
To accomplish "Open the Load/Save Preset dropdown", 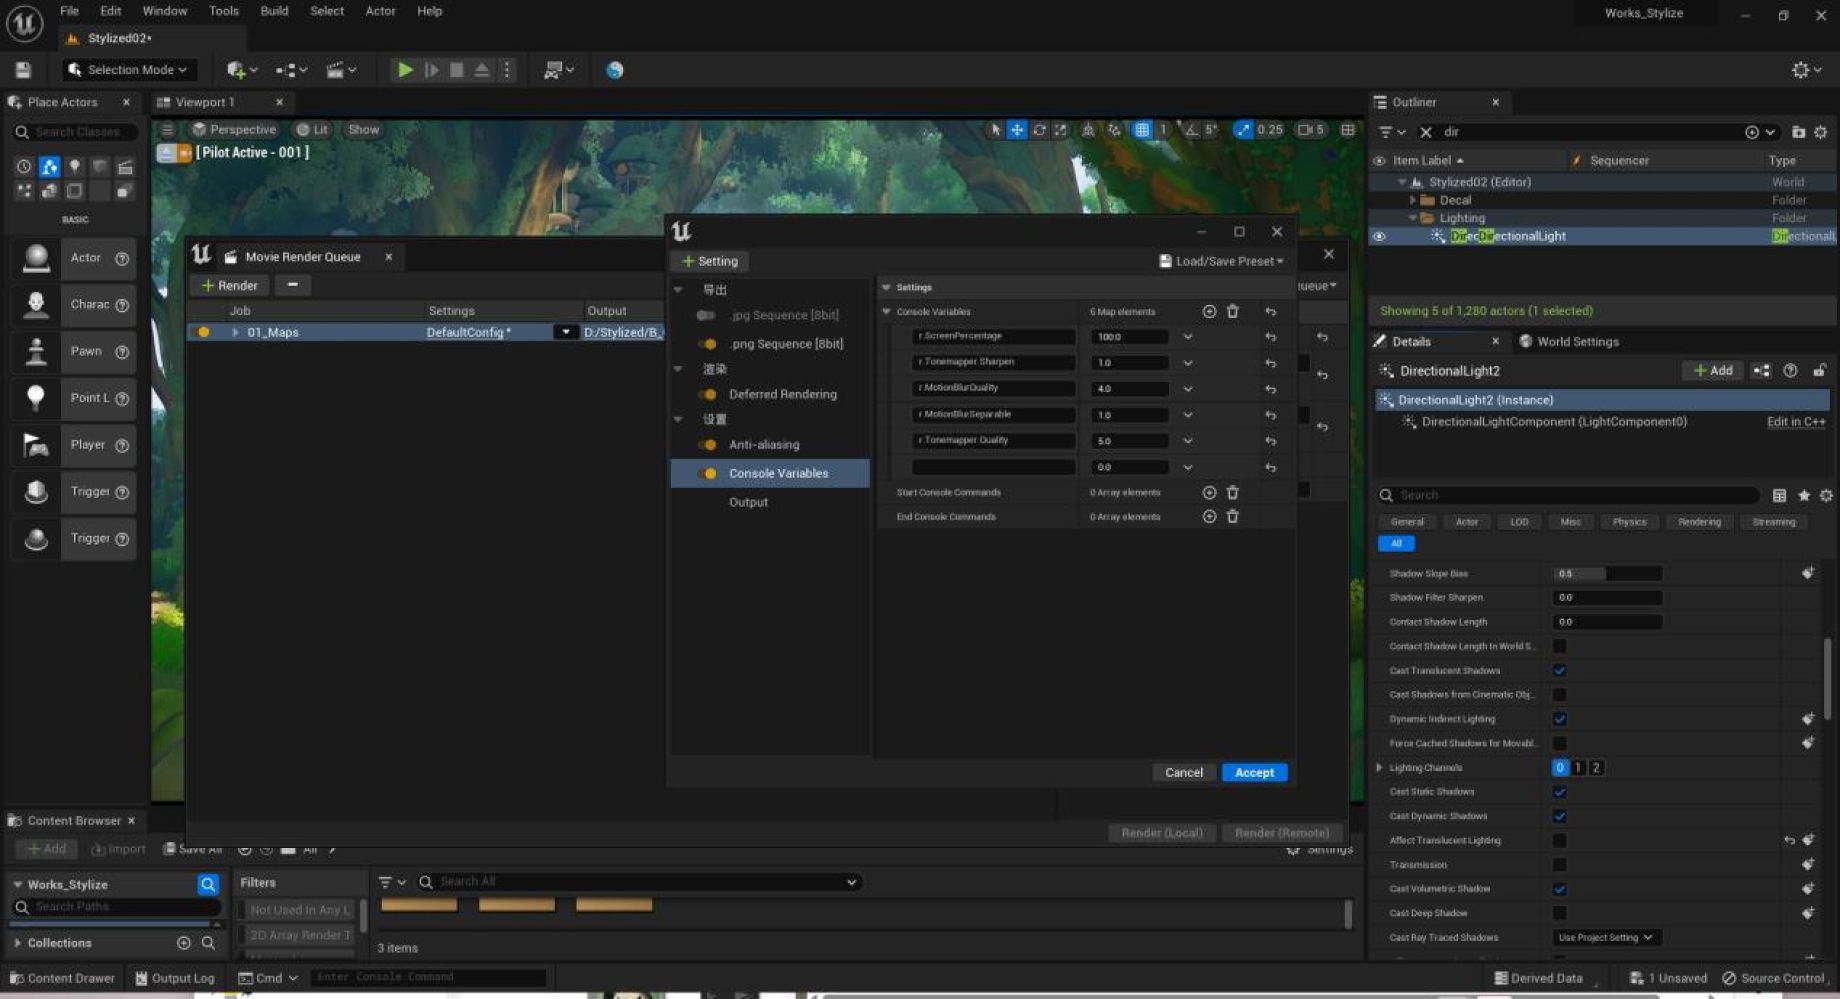I will [x=1221, y=261].
